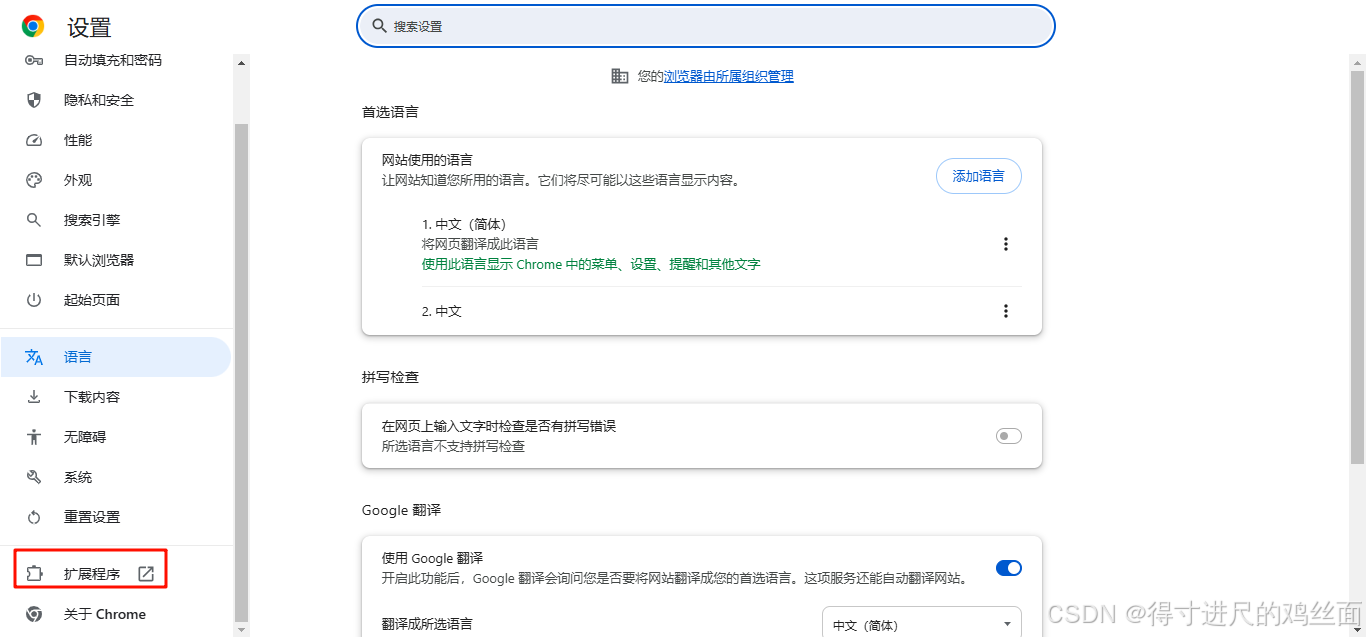The width and height of the screenshot is (1366, 637).
Task: Click the 搜索设置 search field
Action: point(706,26)
